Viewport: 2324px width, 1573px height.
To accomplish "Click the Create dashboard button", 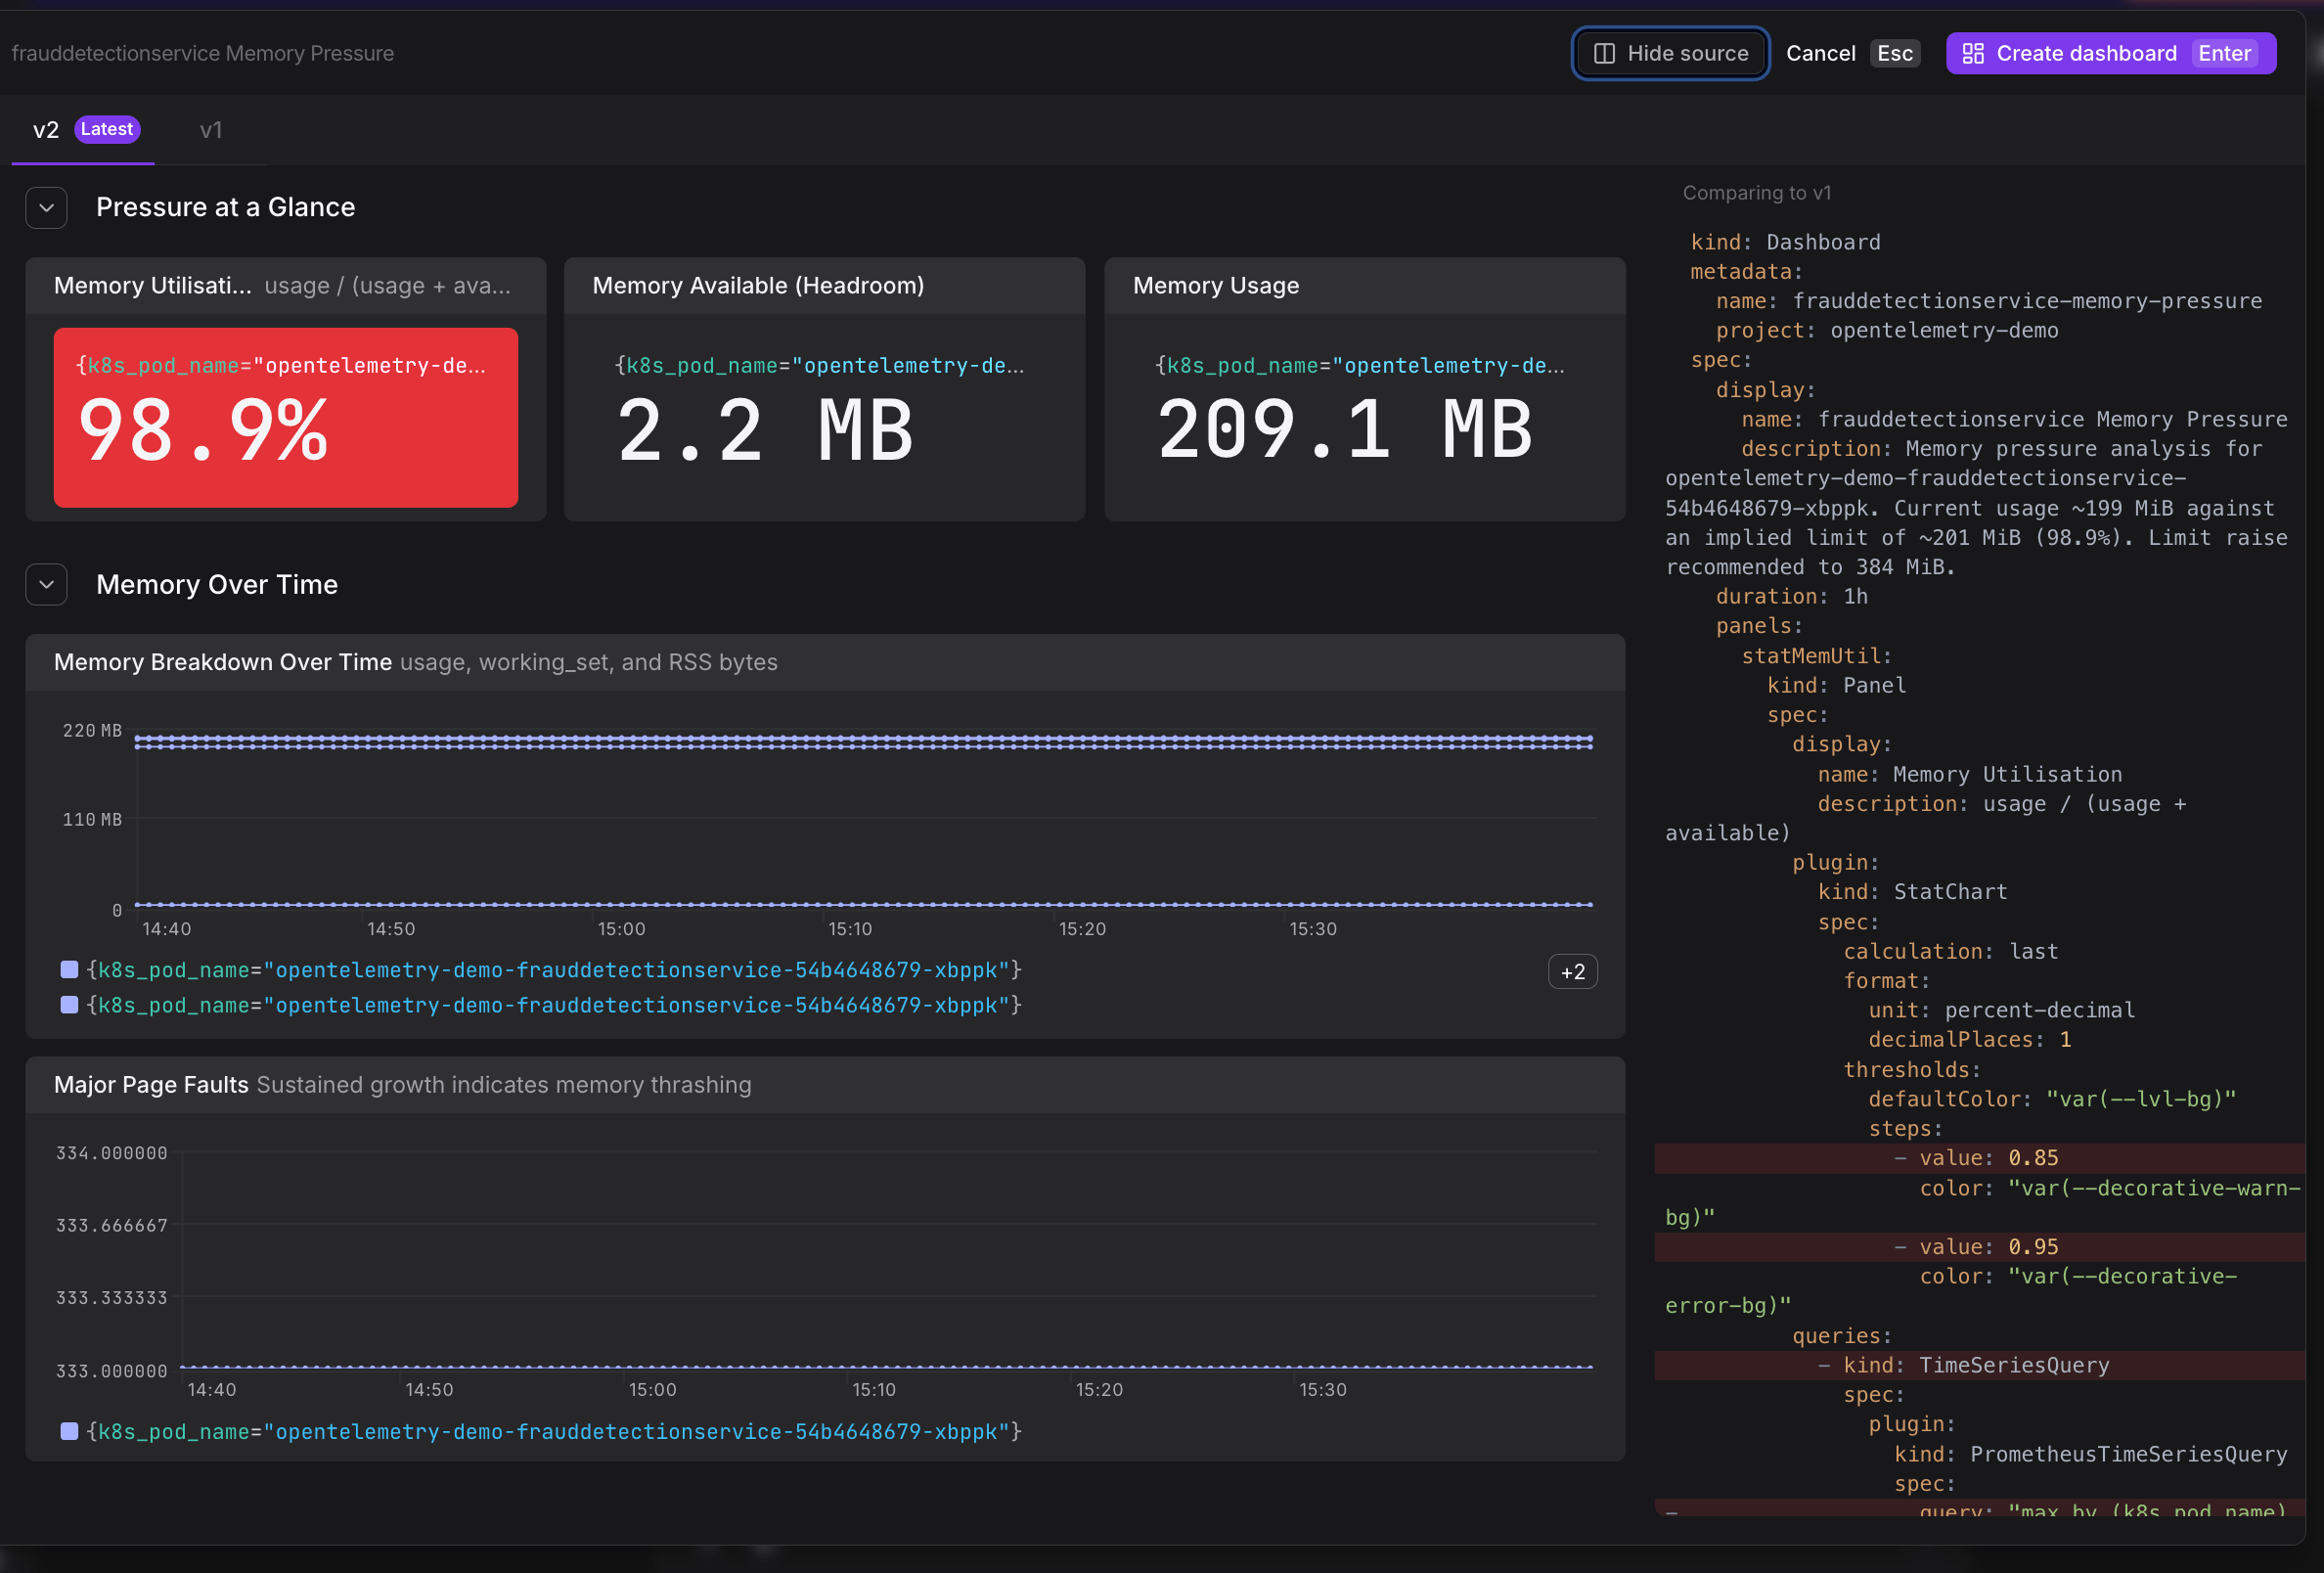I will (x=2110, y=53).
